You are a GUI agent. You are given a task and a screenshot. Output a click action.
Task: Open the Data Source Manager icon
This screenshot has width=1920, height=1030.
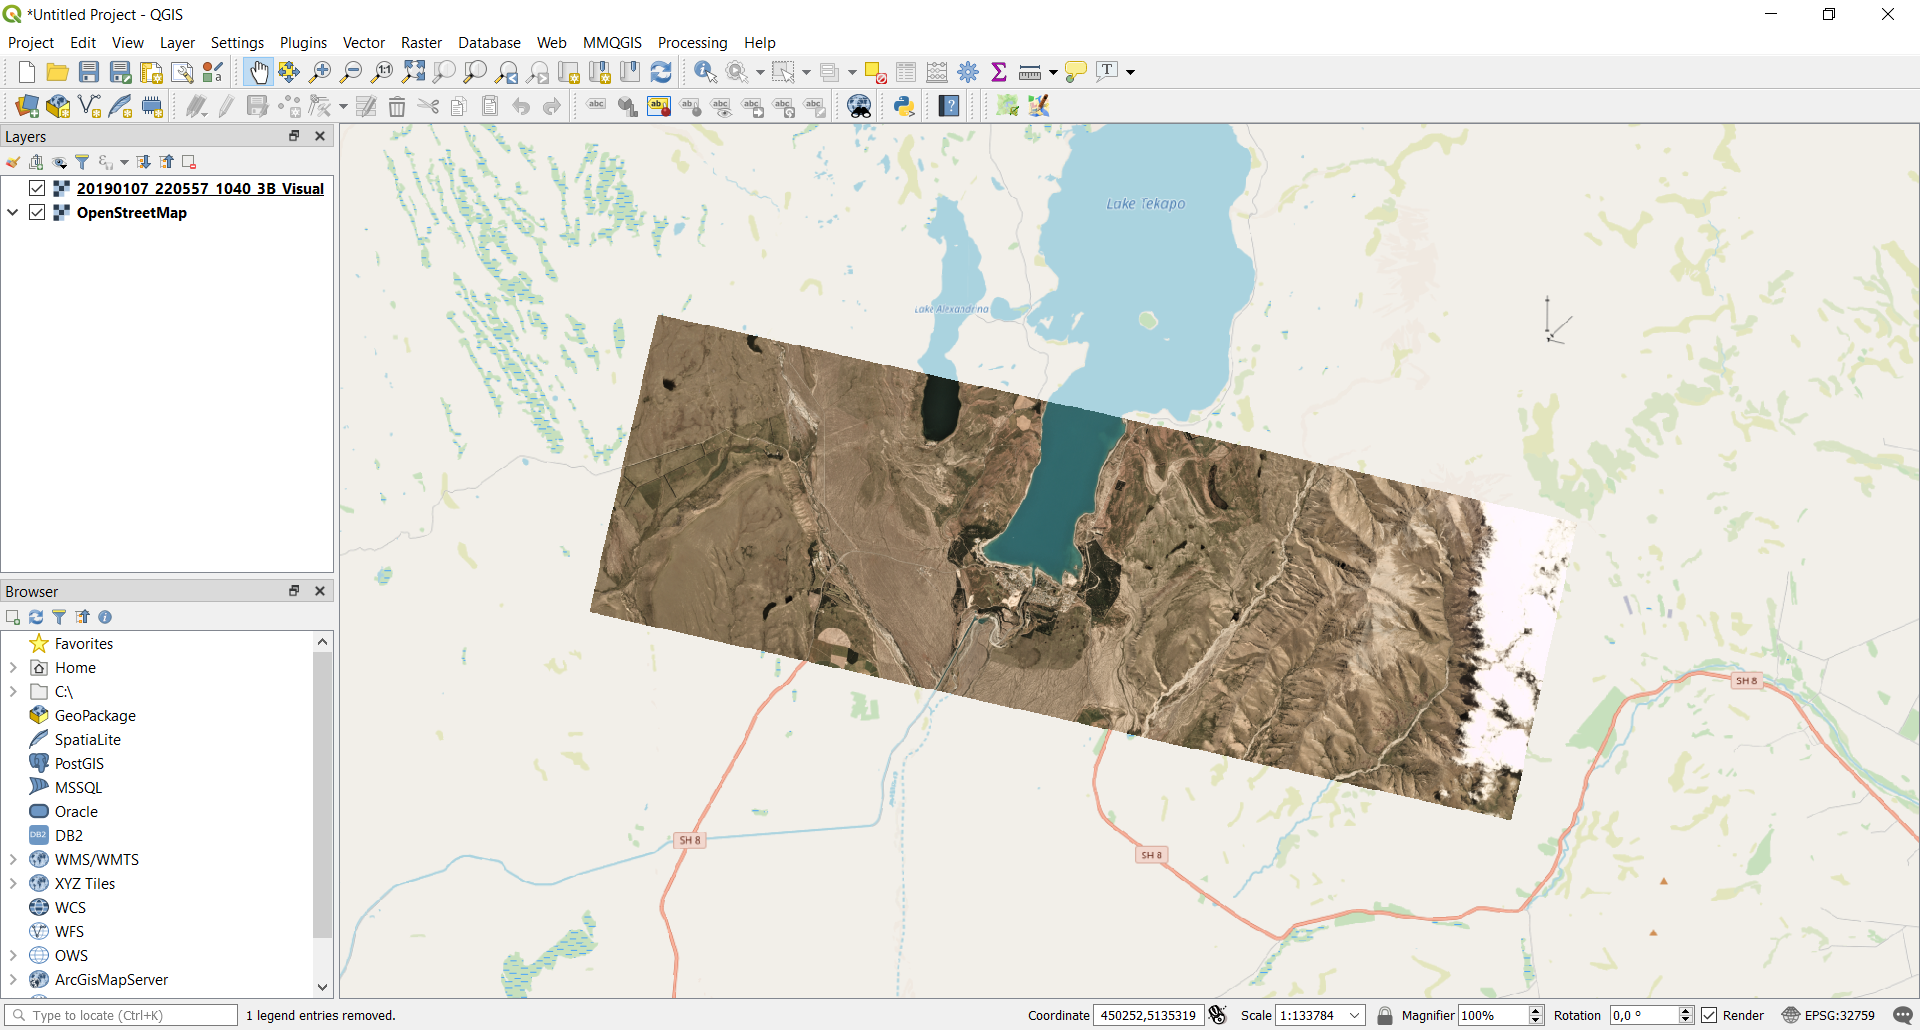(27, 106)
